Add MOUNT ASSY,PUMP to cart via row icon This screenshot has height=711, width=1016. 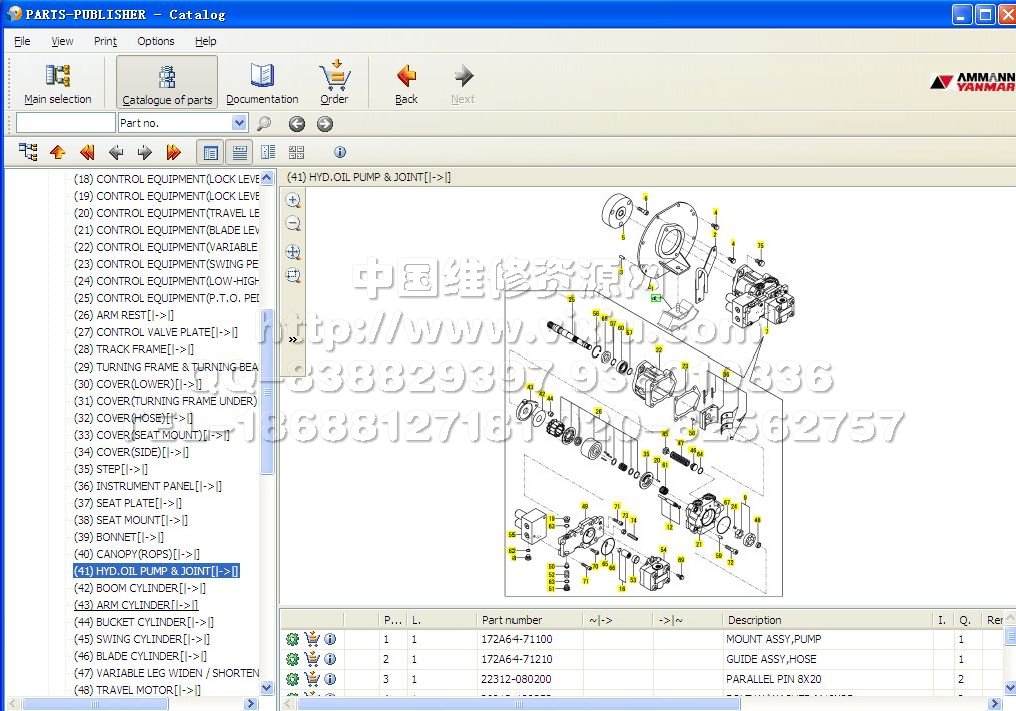pyautogui.click(x=312, y=639)
